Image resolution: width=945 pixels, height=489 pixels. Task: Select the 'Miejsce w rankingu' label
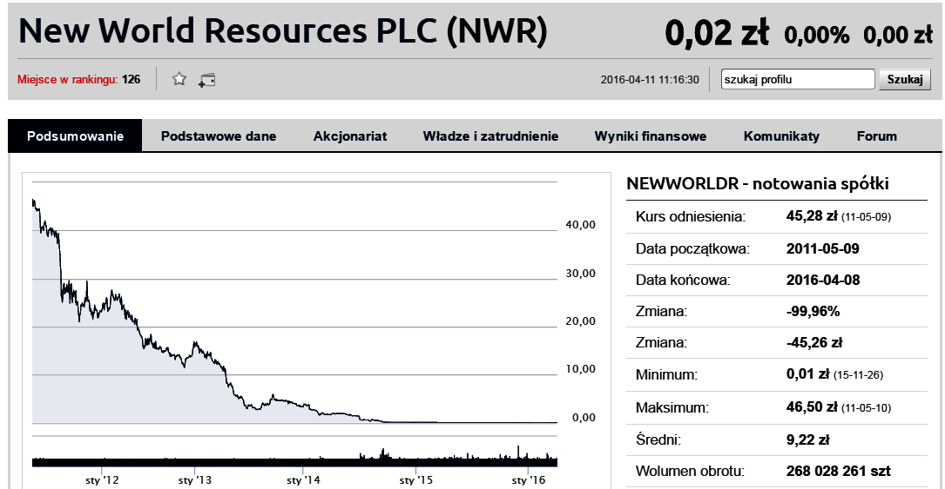(x=68, y=80)
